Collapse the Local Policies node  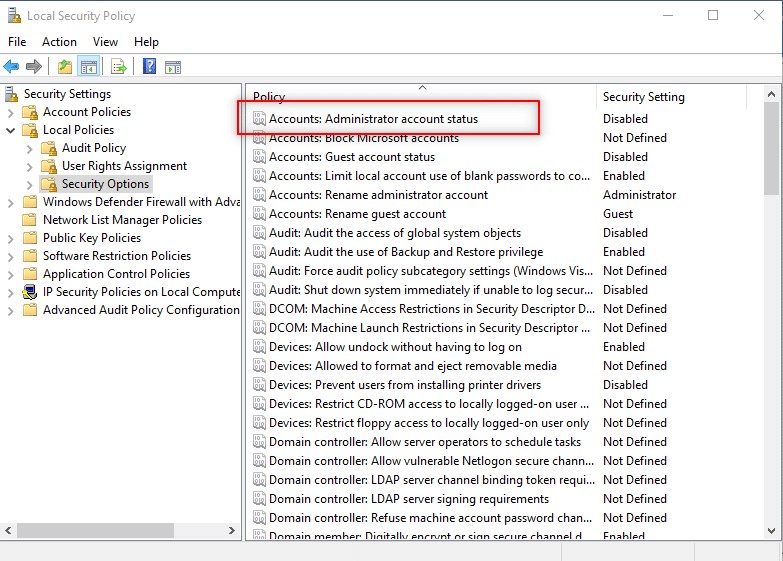click(10, 130)
